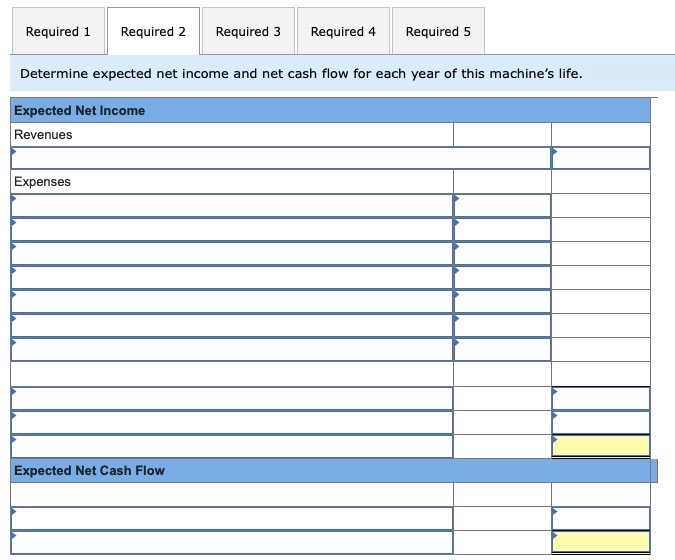Switch to the Required 1 tab
This screenshot has height=560, width=675.
[x=58, y=31]
